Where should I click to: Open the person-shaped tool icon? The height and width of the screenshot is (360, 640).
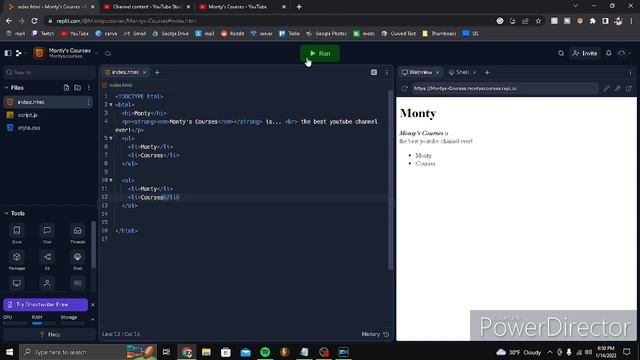(x=47, y=283)
